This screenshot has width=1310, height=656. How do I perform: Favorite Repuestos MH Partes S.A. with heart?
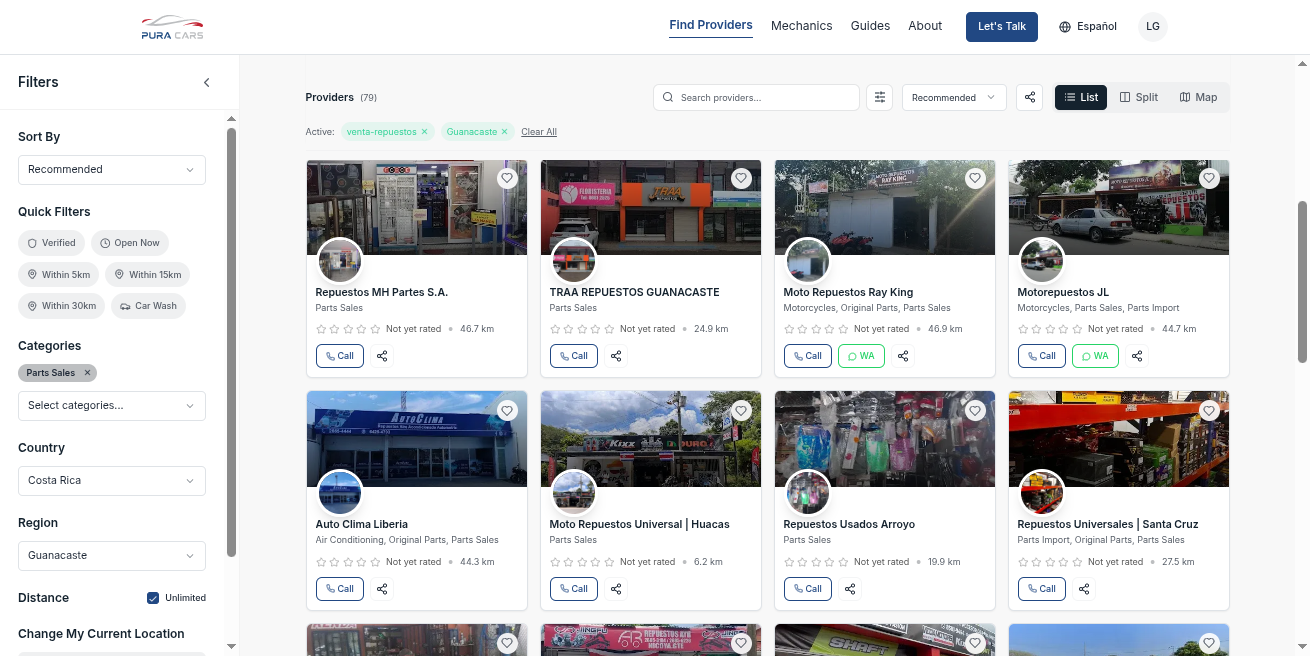point(507,178)
